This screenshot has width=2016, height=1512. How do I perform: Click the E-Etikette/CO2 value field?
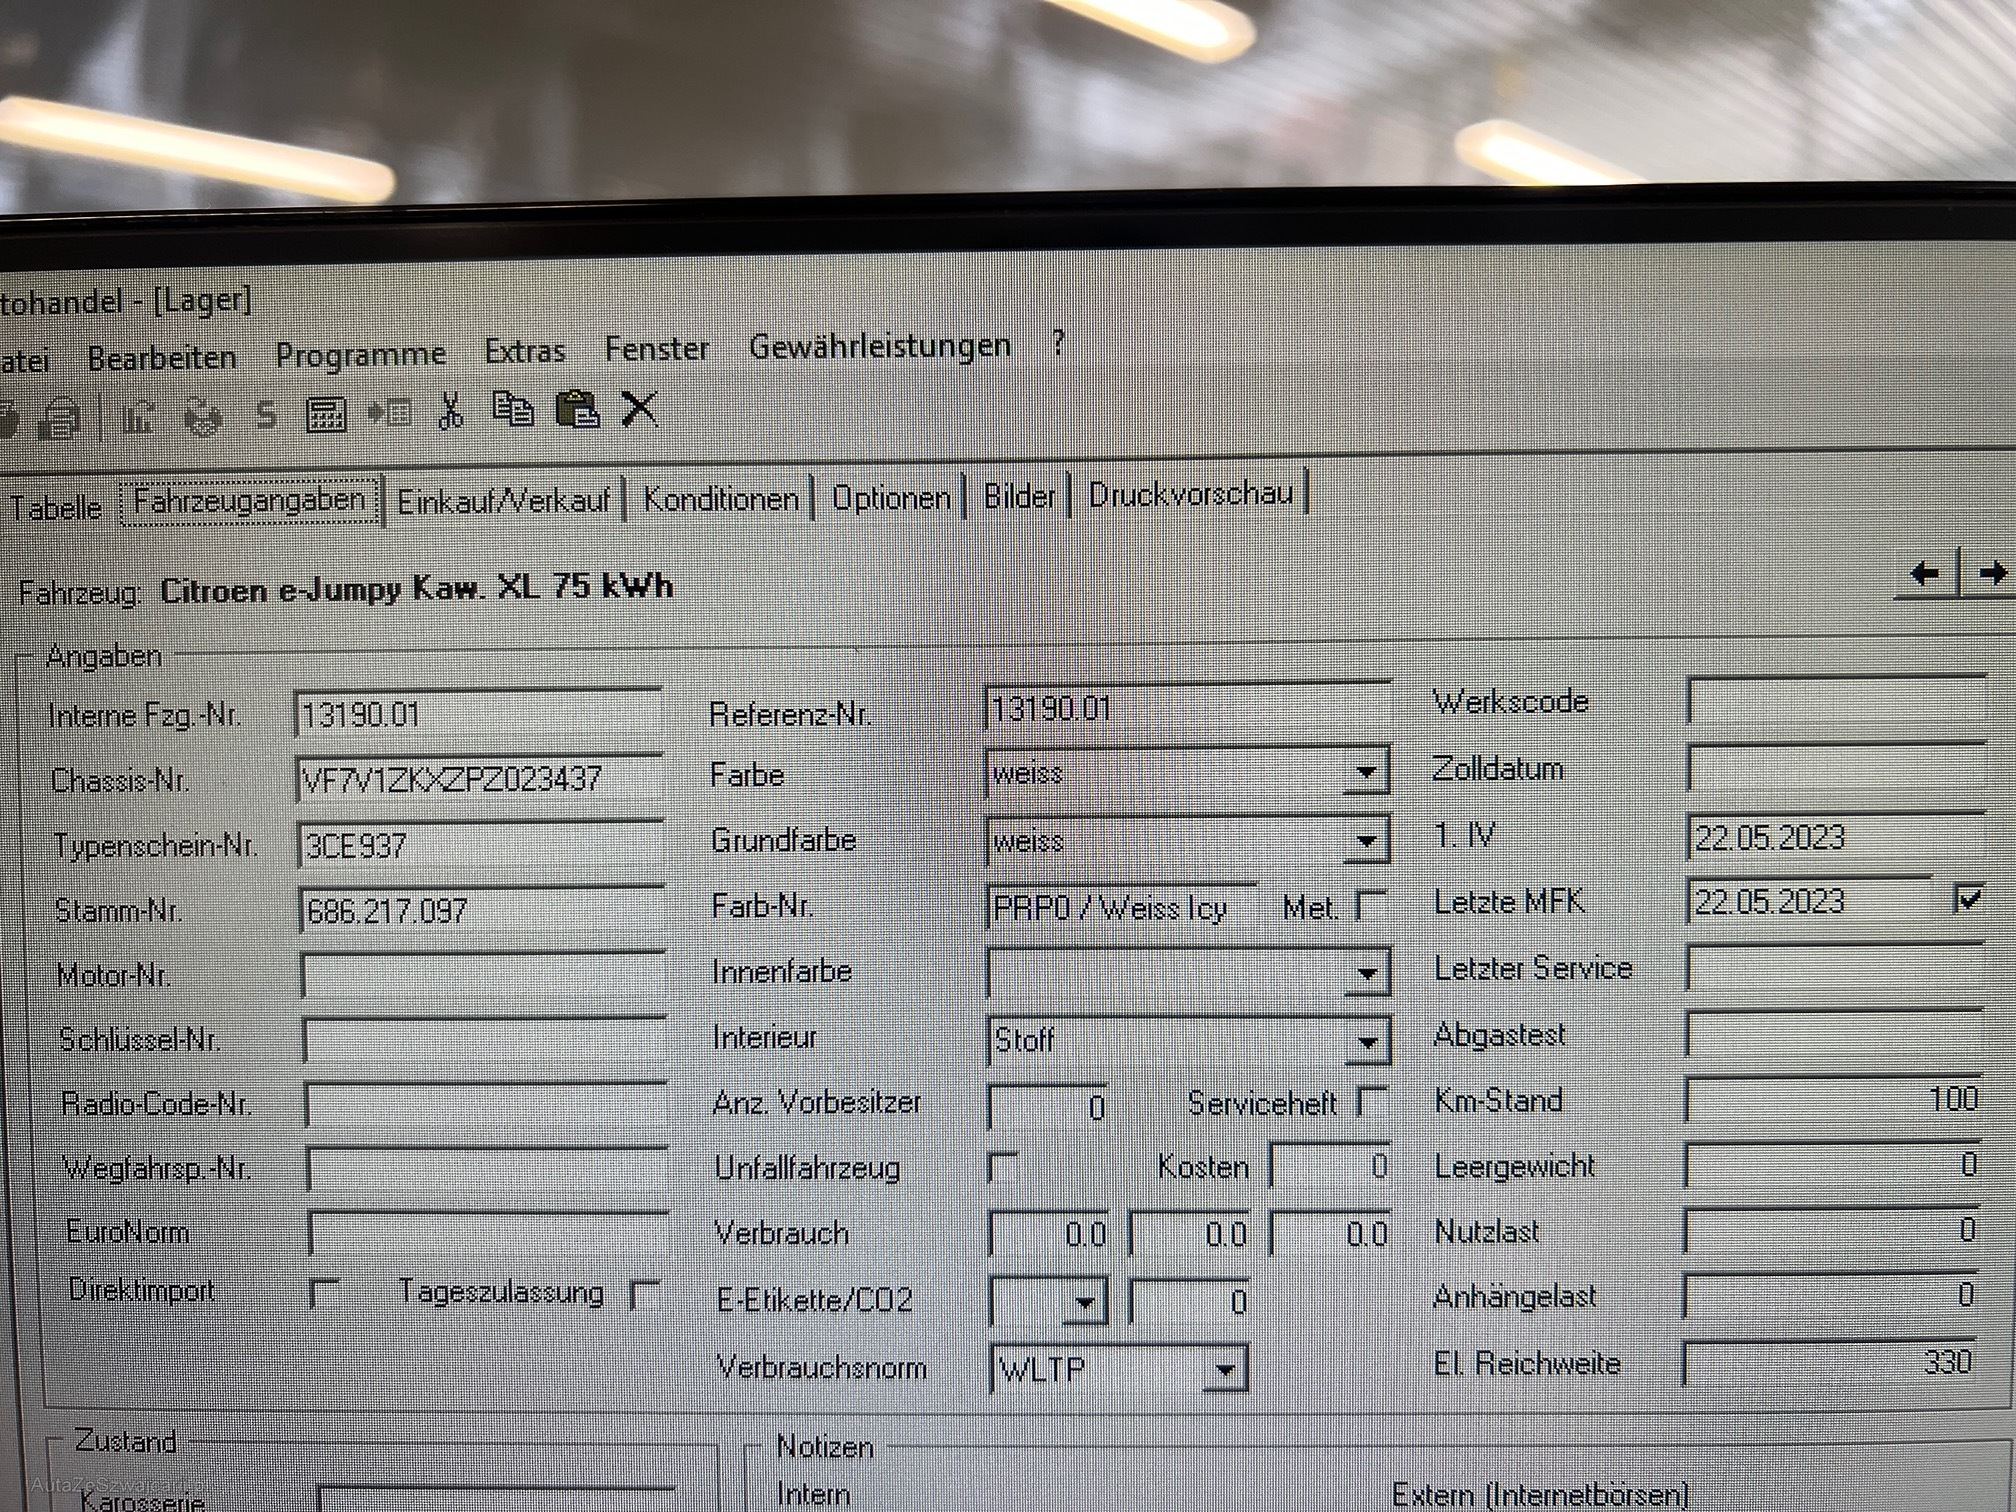[1189, 1301]
